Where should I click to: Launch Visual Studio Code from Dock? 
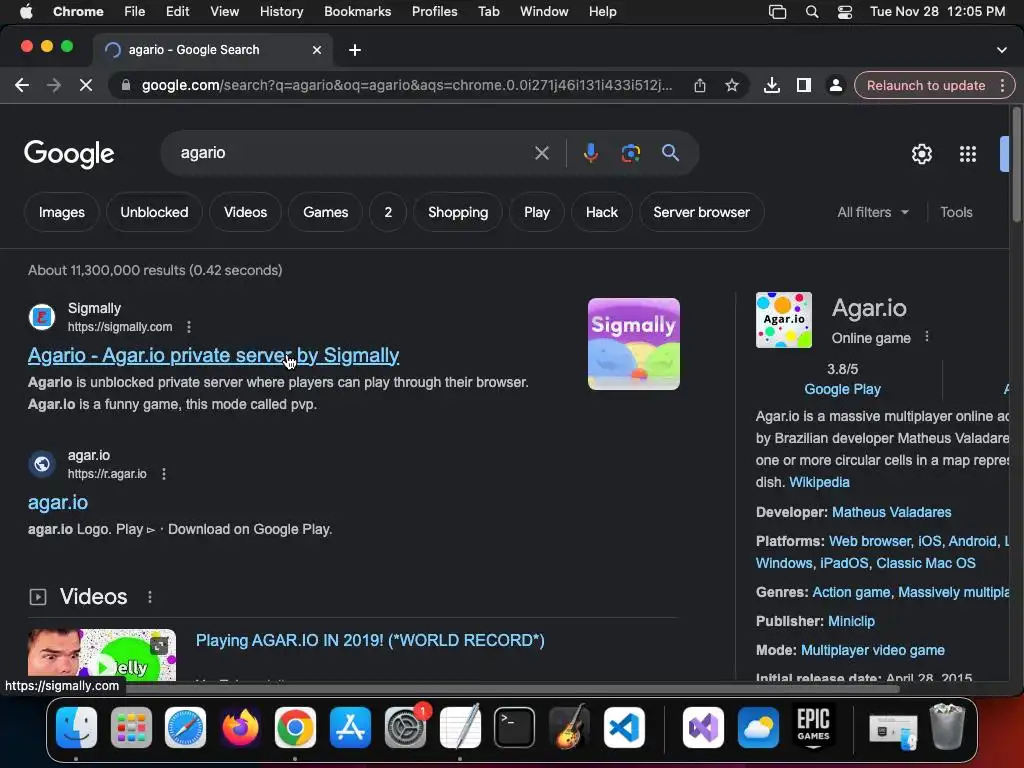click(x=624, y=728)
